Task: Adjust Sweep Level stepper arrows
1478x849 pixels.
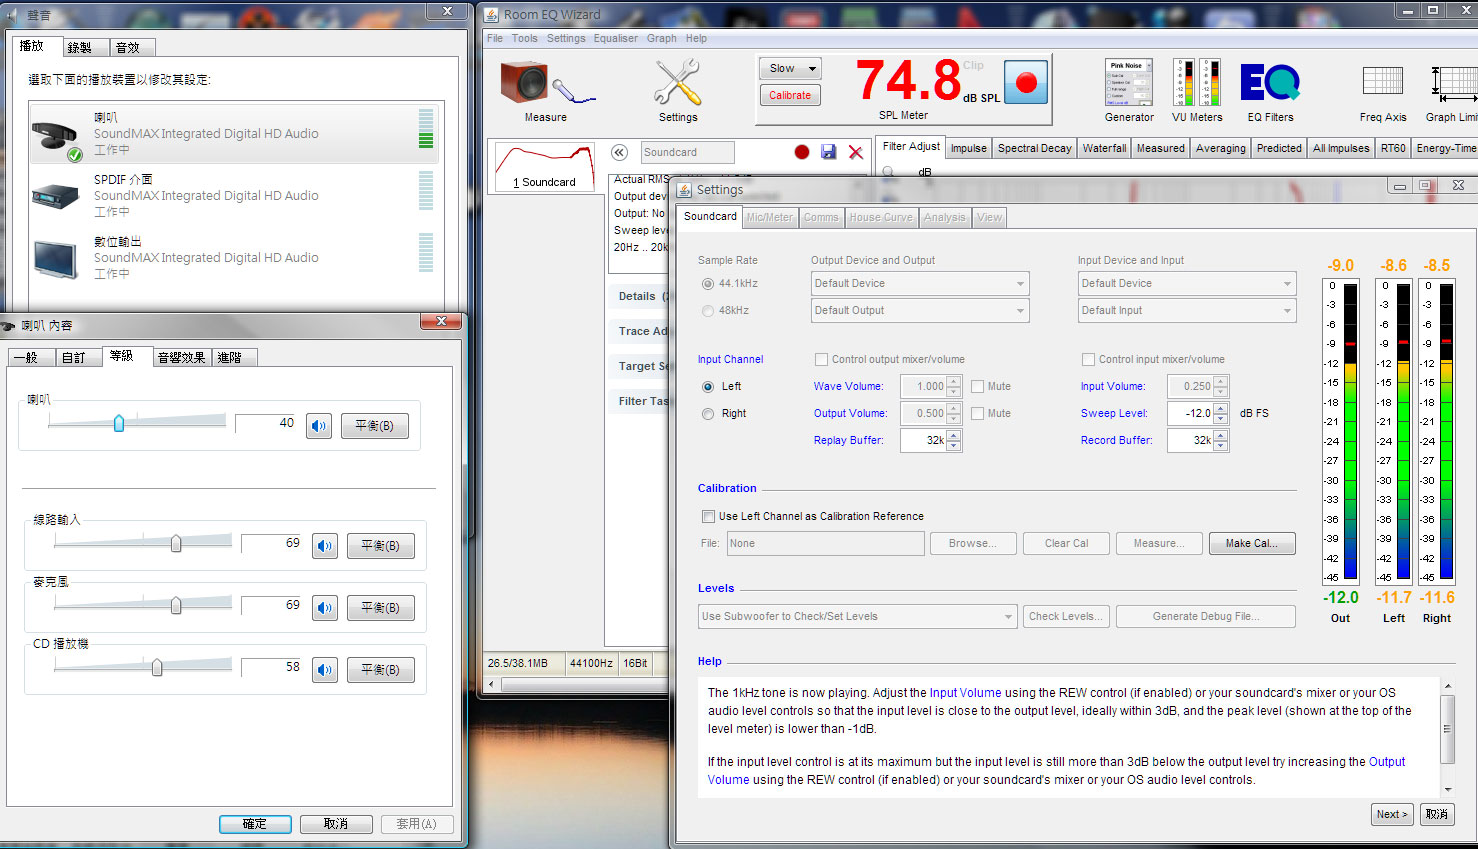Action: 1221,413
